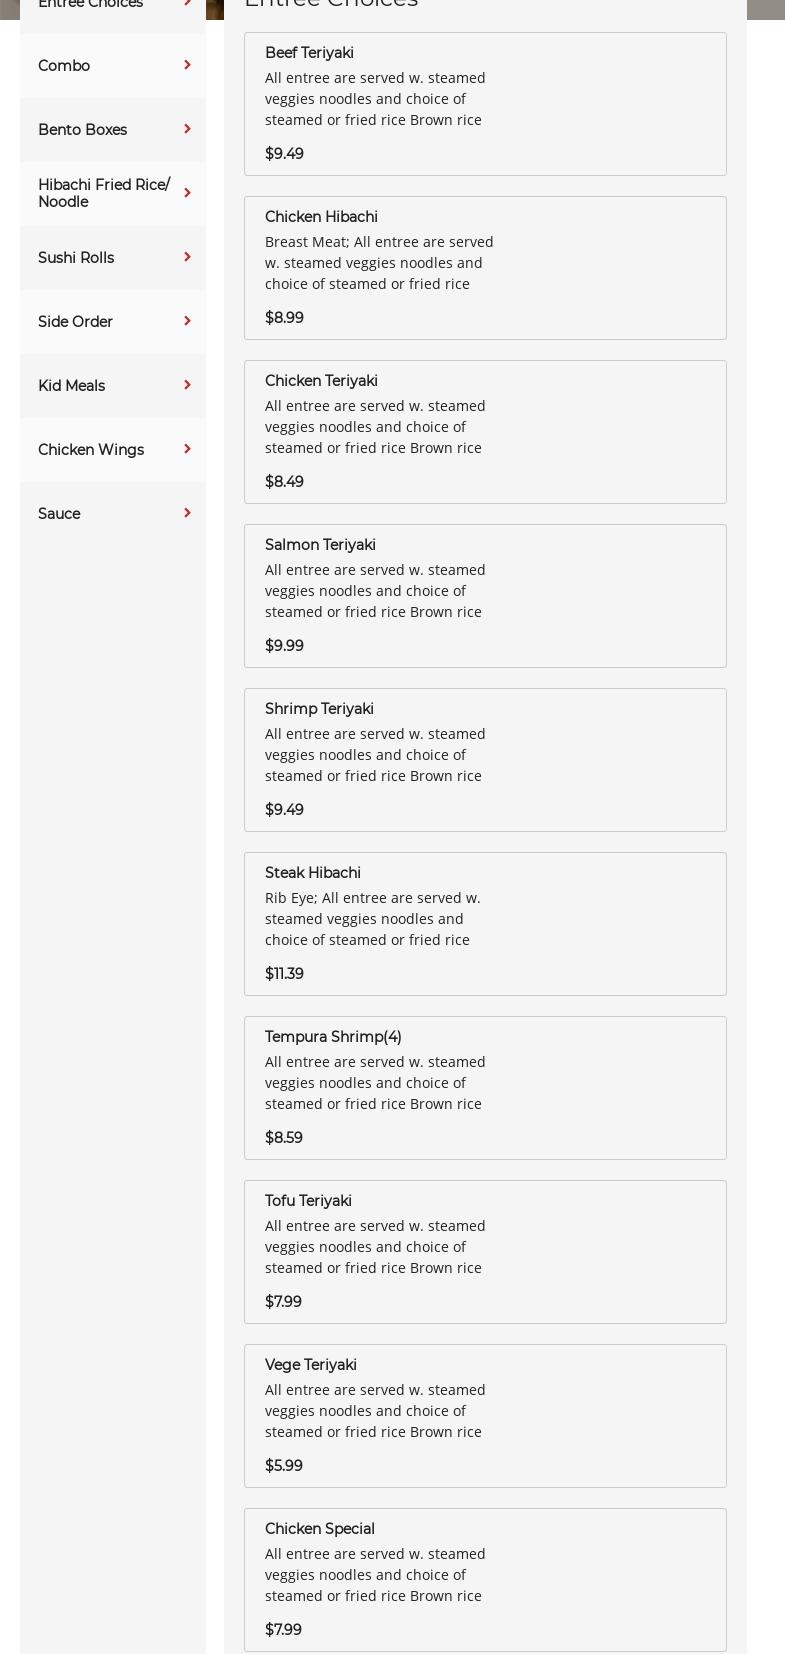The width and height of the screenshot is (785, 1654).
Task: Select the Beef Teriyaki entree
Action: 309,53
